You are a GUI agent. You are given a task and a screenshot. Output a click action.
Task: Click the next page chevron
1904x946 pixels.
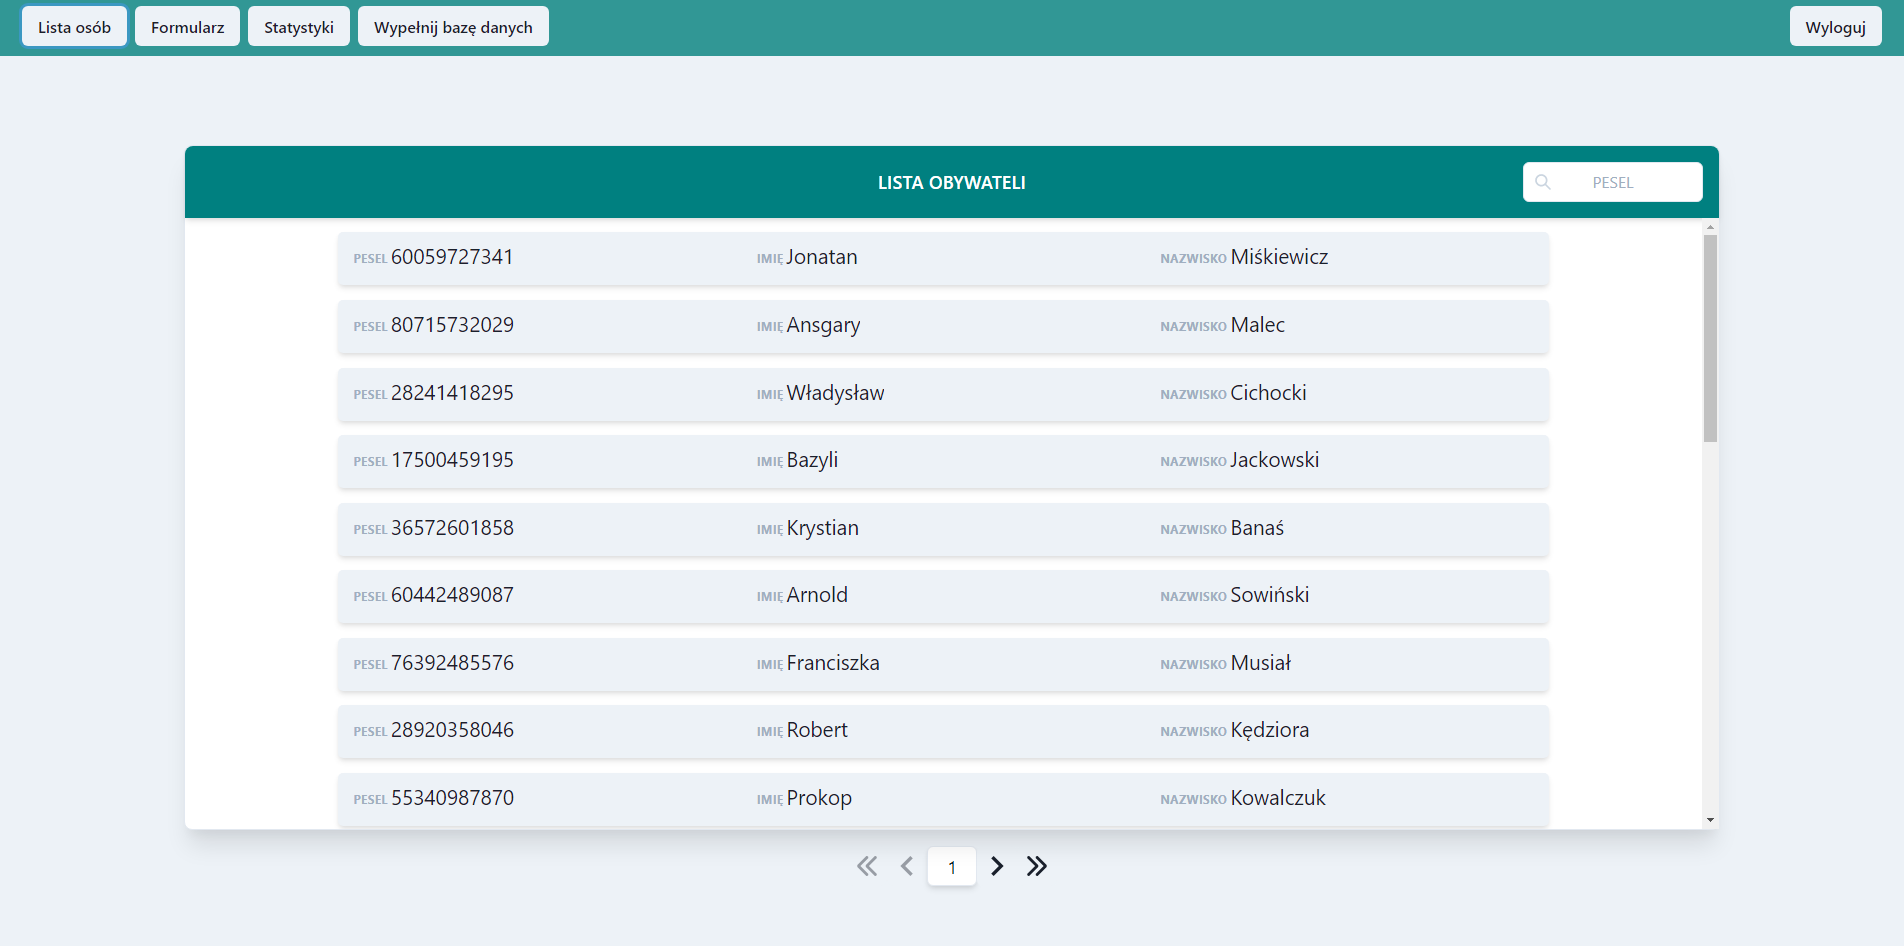point(996,866)
